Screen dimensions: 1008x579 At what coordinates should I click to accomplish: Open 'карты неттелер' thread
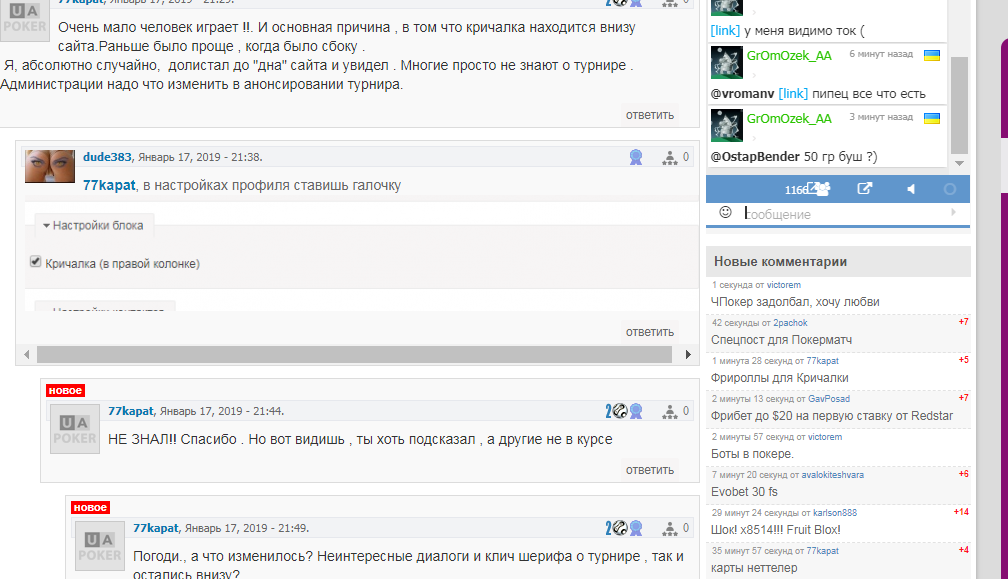coord(754,568)
